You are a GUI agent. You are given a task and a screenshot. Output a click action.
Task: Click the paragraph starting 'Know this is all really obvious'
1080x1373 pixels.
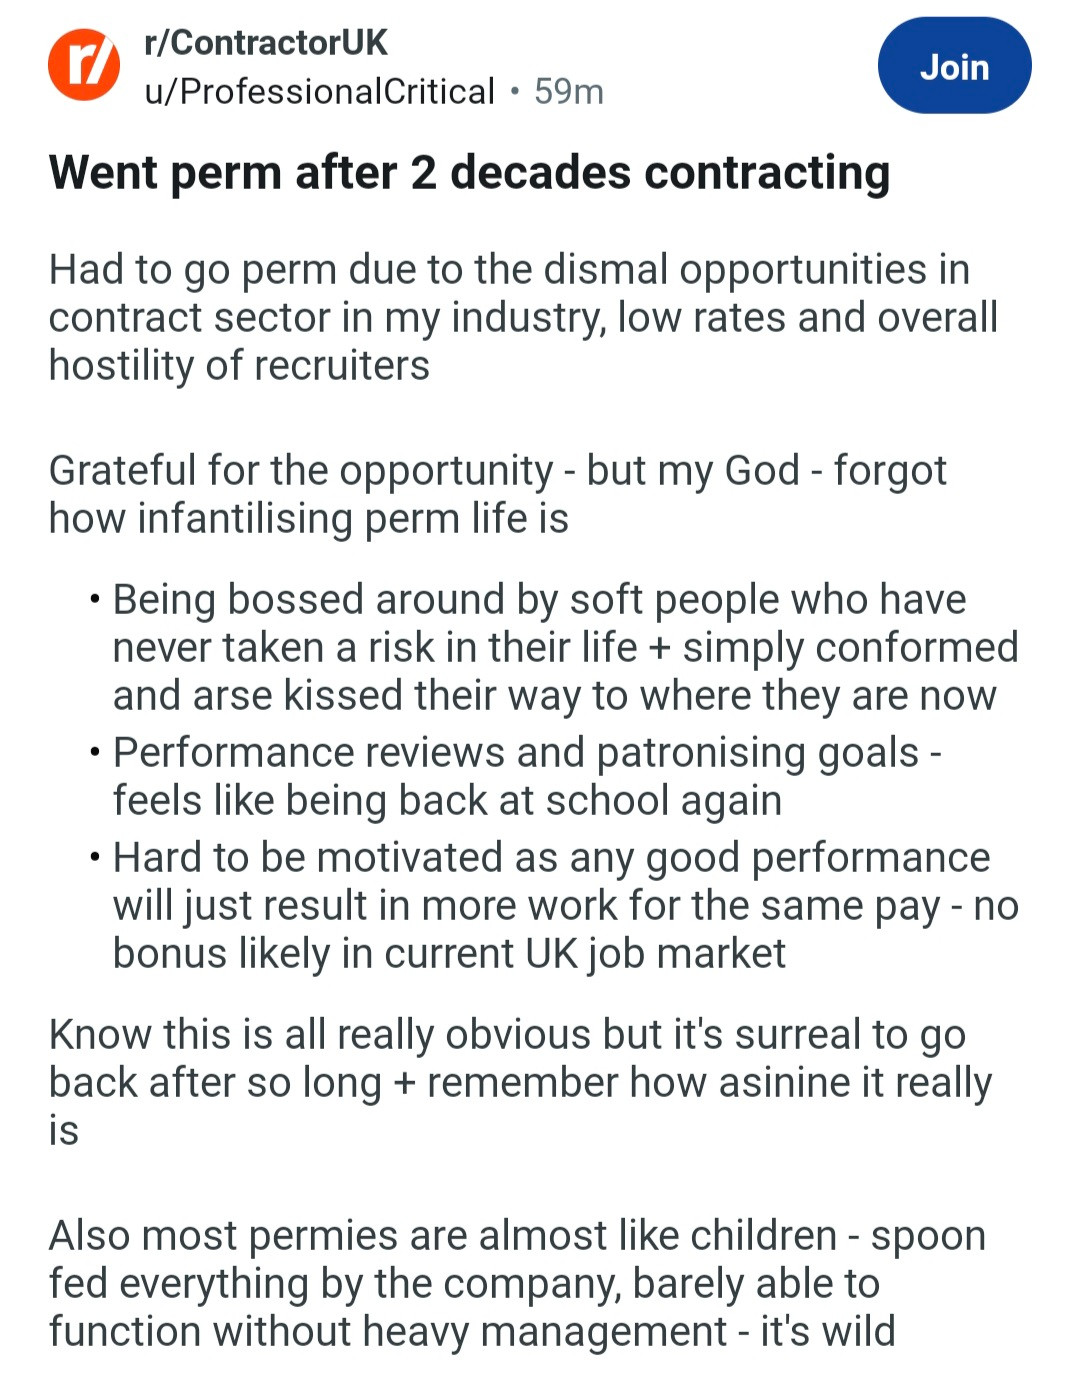[520, 1082]
